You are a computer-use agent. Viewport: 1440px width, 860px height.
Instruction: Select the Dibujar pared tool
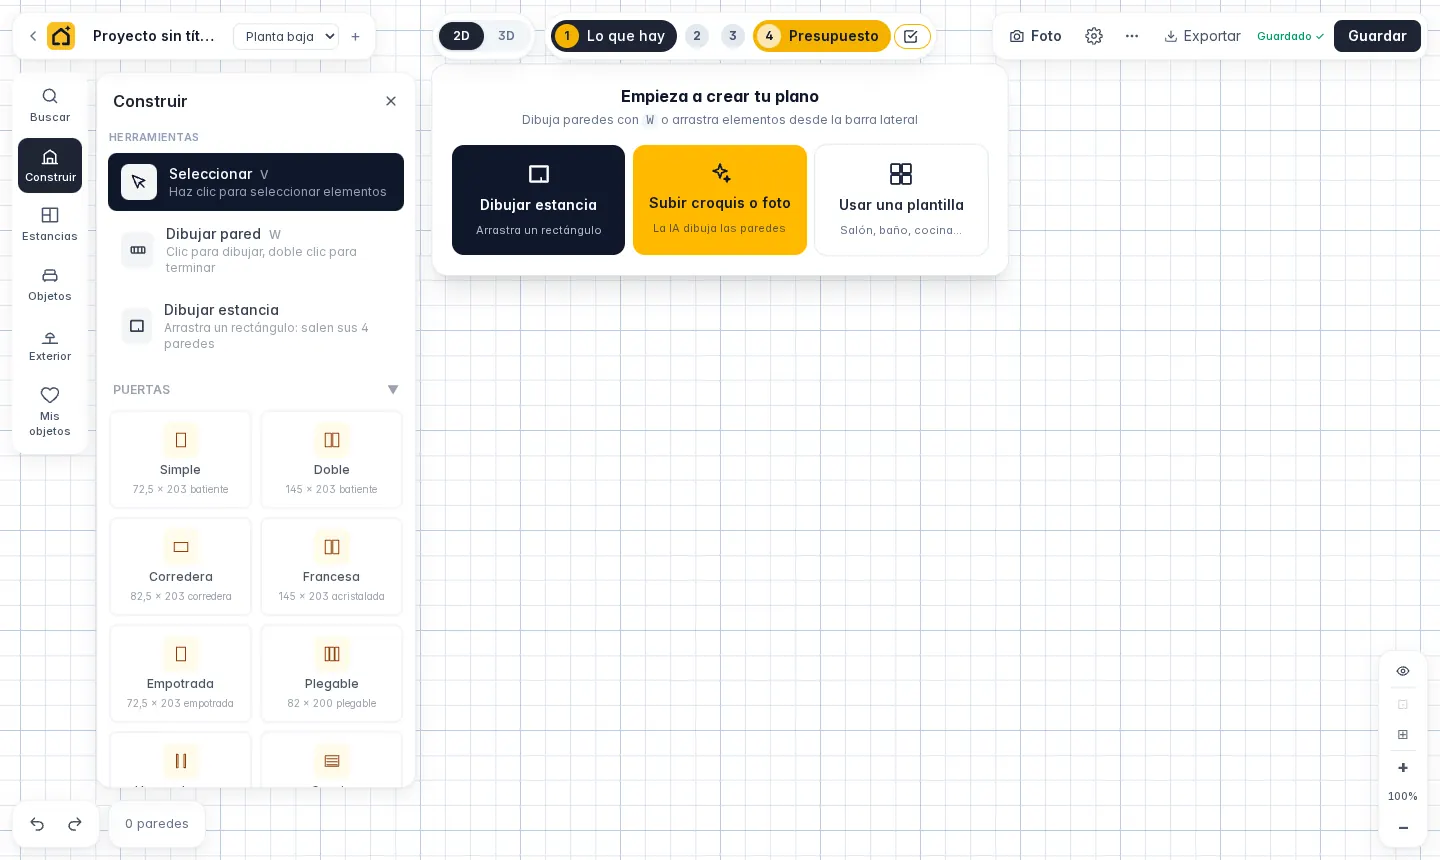coord(256,250)
